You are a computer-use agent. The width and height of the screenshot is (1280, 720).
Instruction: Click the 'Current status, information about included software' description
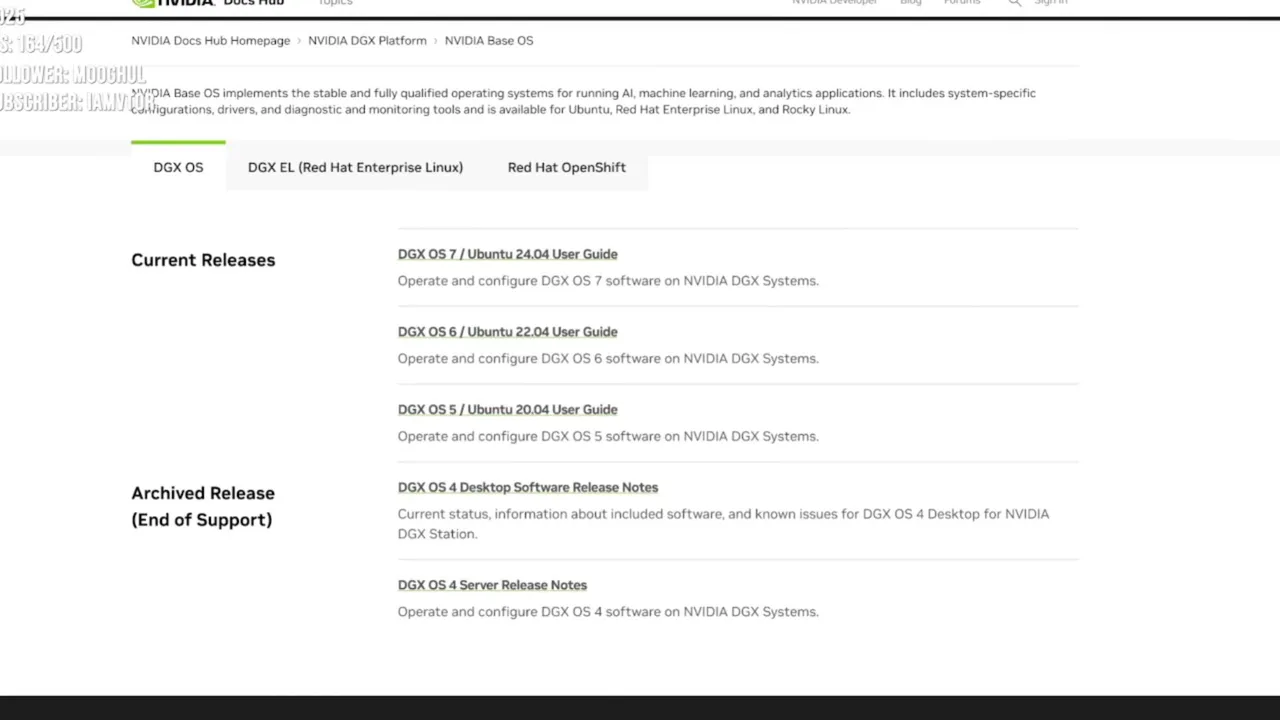[x=723, y=524]
